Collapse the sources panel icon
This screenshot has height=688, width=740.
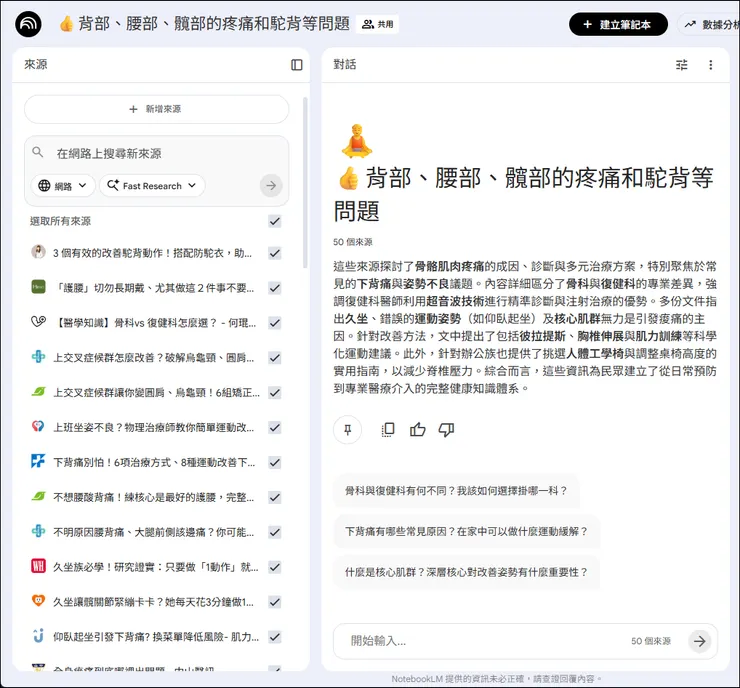pos(296,65)
